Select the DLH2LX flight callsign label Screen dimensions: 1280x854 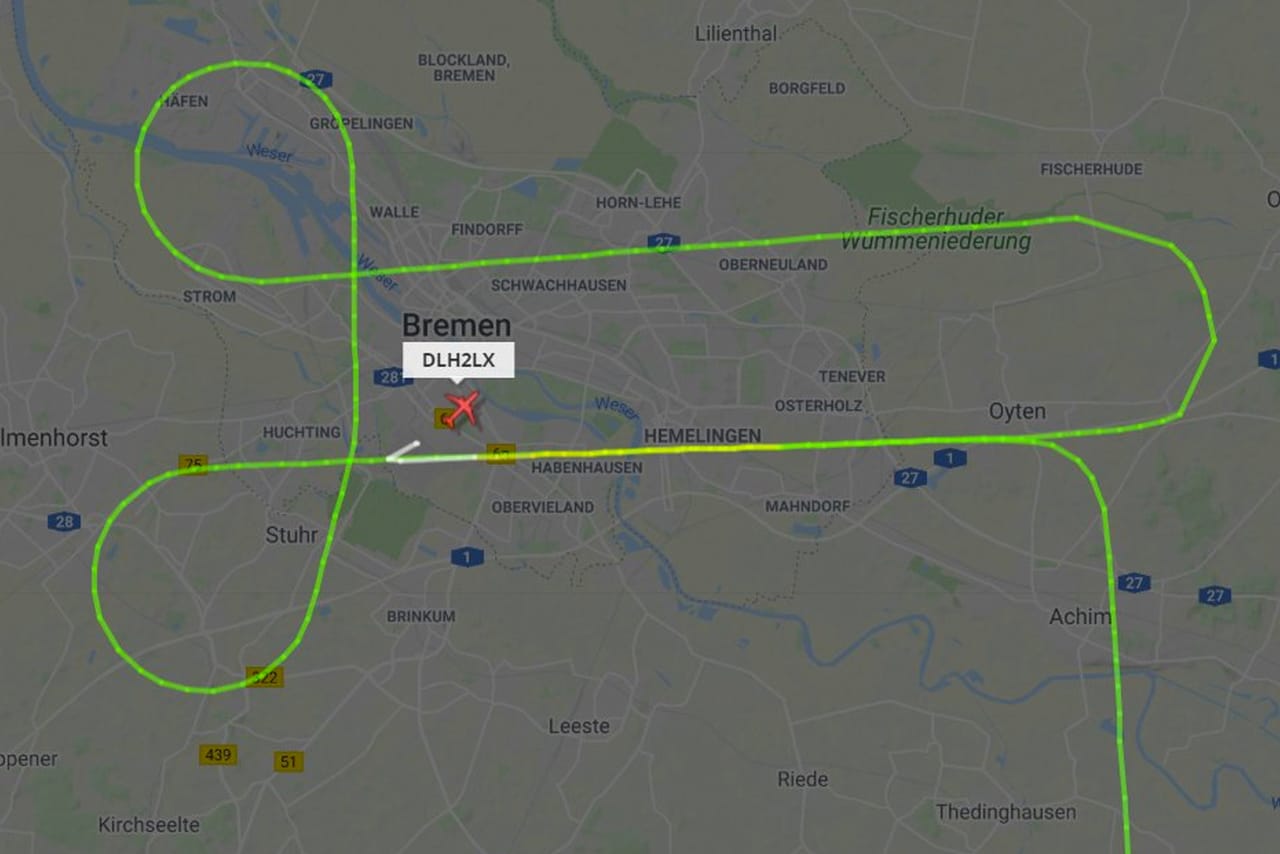pos(458,360)
